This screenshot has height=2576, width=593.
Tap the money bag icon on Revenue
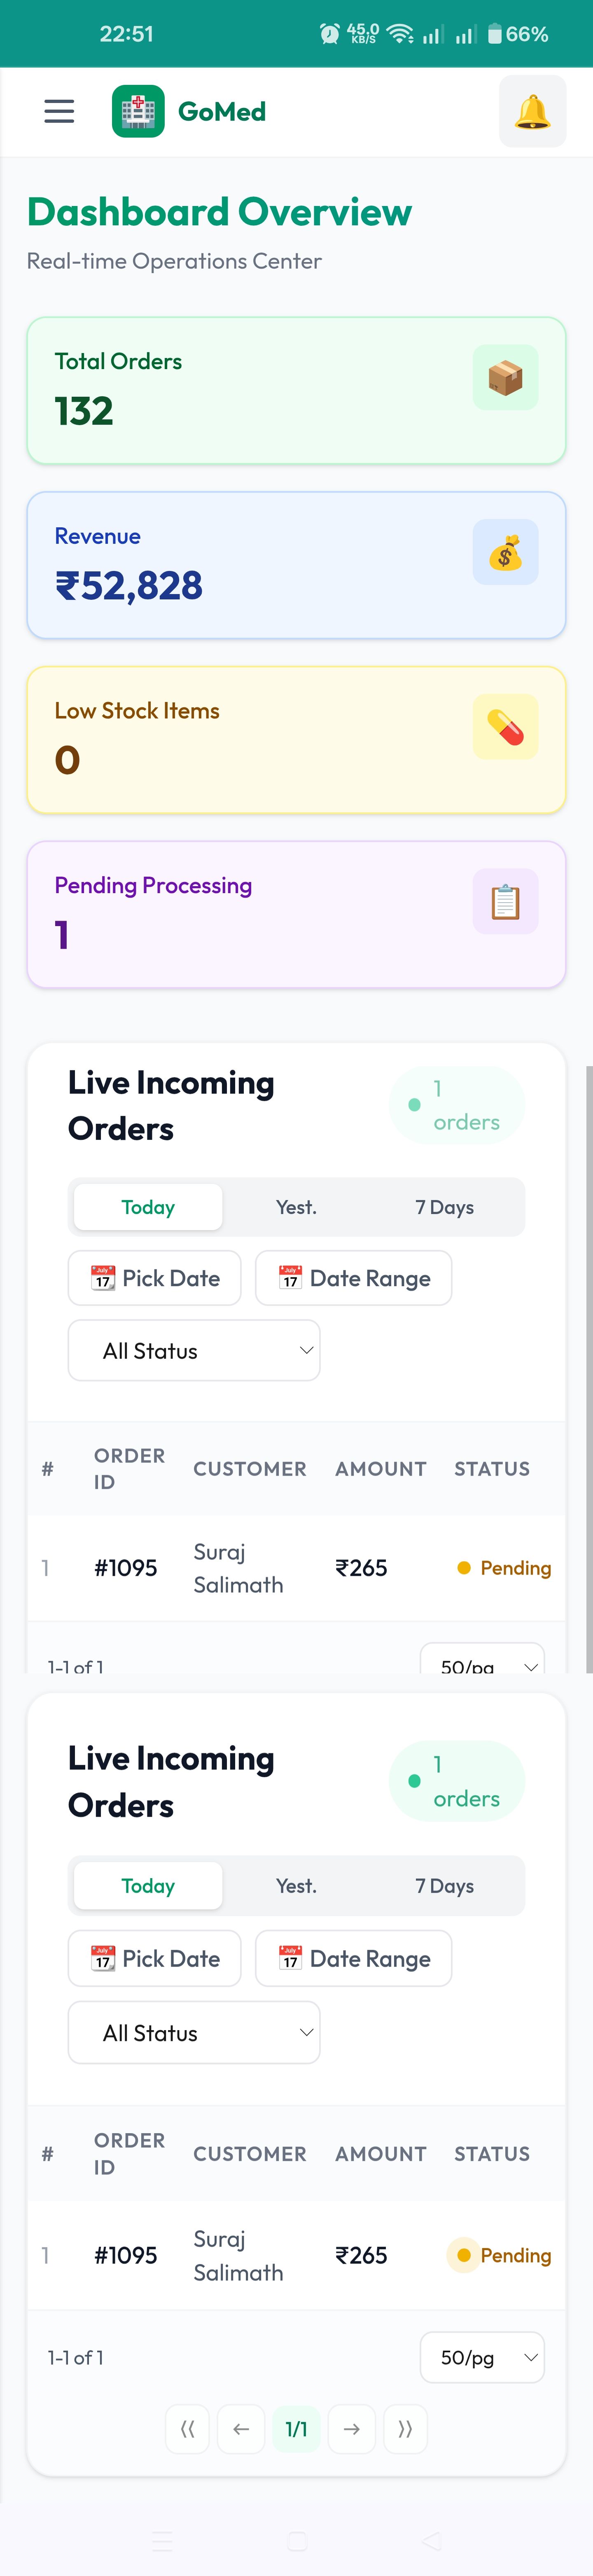pos(505,552)
